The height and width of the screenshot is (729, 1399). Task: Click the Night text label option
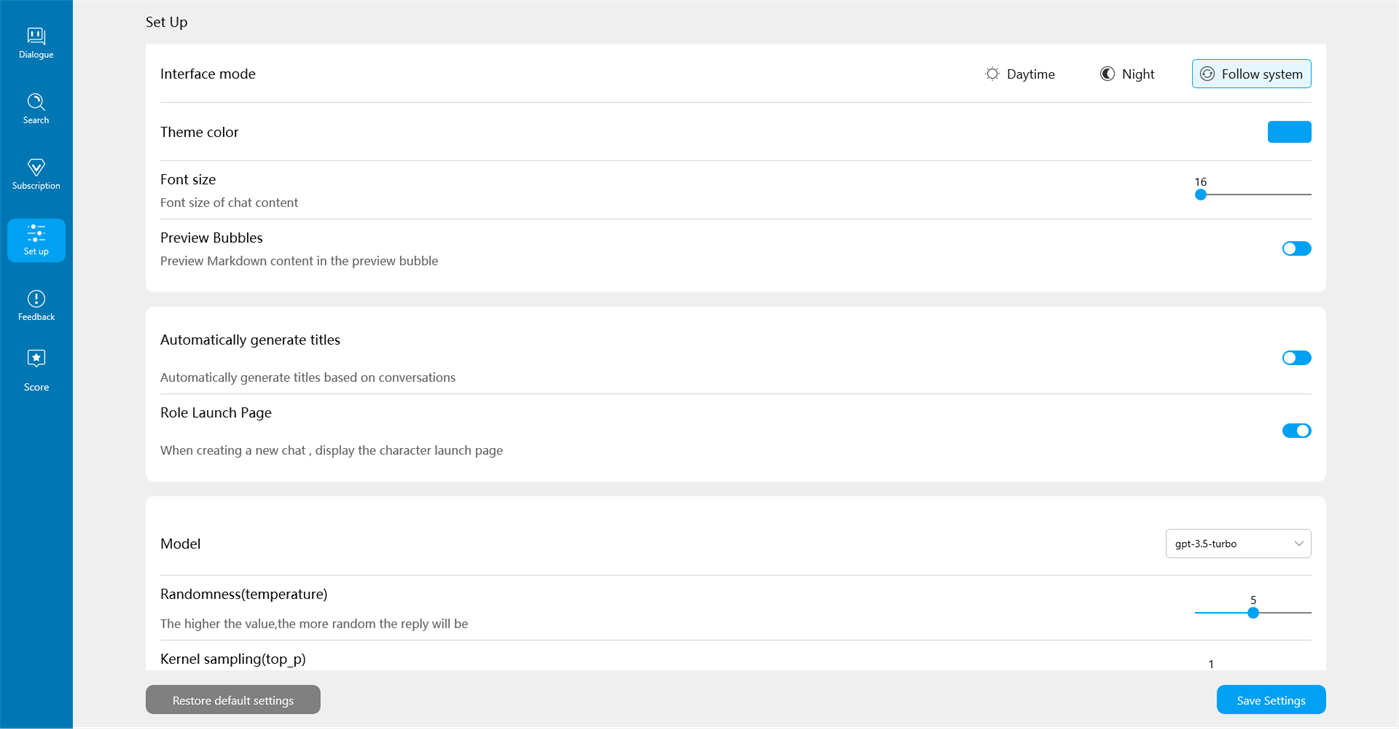pos(1138,74)
